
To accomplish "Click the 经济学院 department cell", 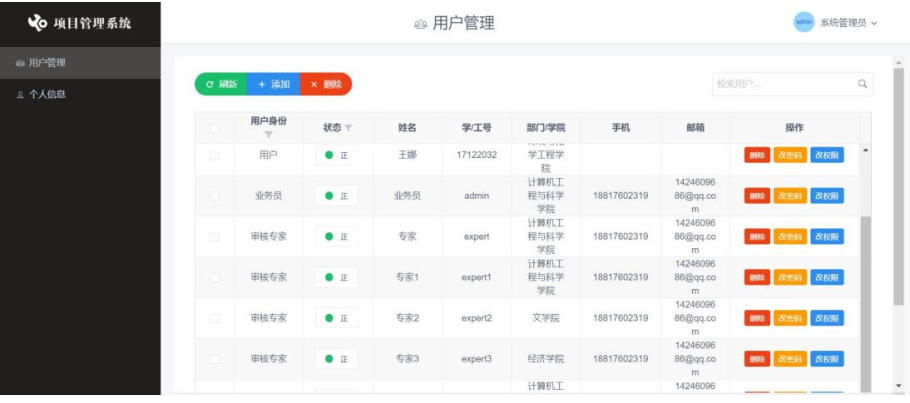I will [x=546, y=359].
